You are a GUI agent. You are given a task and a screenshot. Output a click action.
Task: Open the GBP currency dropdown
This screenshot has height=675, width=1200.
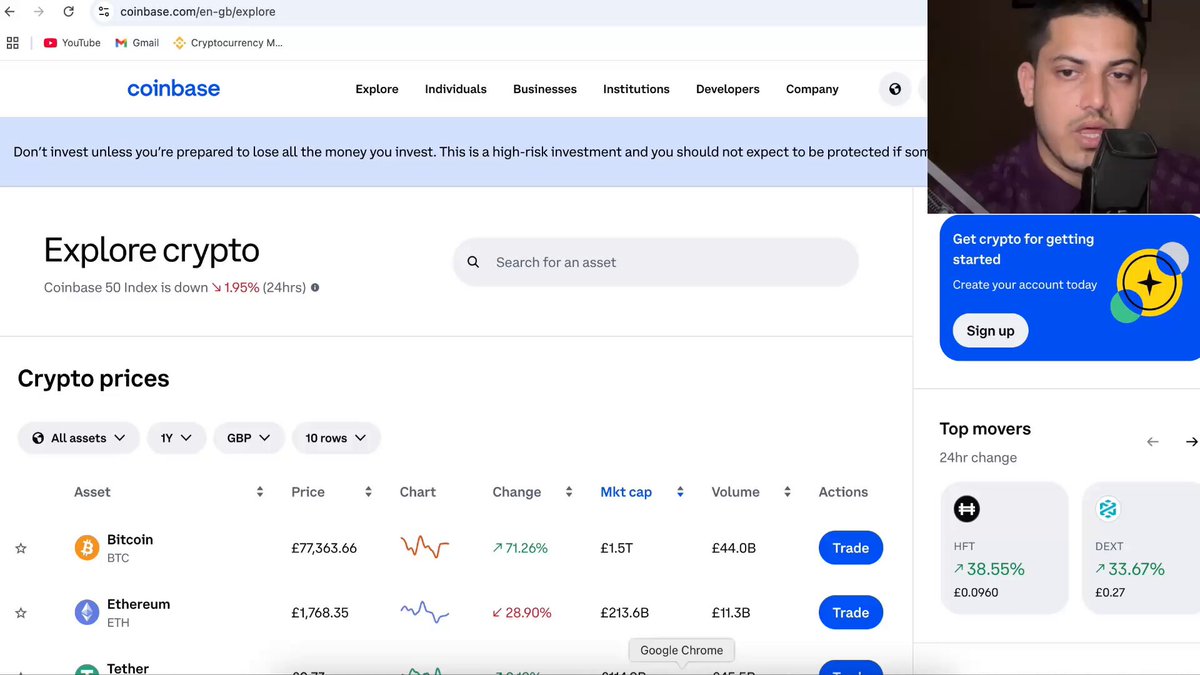(x=249, y=438)
